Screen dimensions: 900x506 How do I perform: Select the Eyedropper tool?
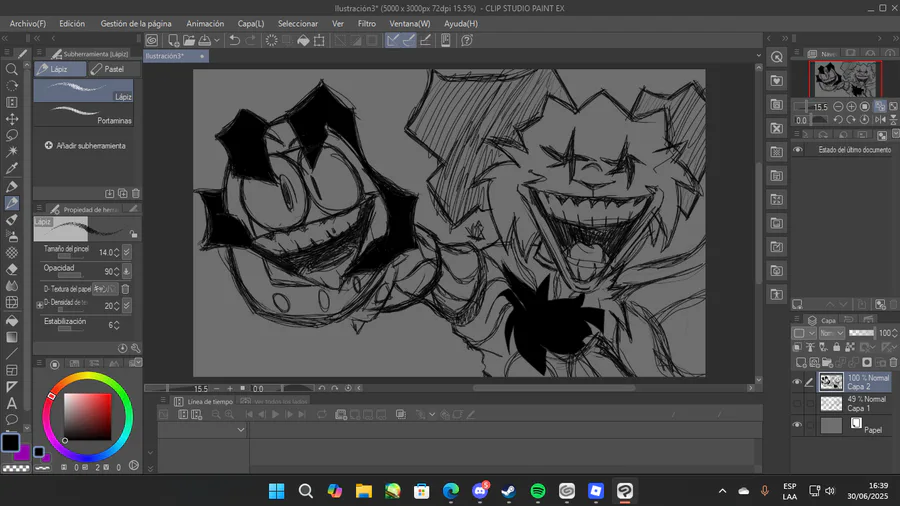click(11, 169)
